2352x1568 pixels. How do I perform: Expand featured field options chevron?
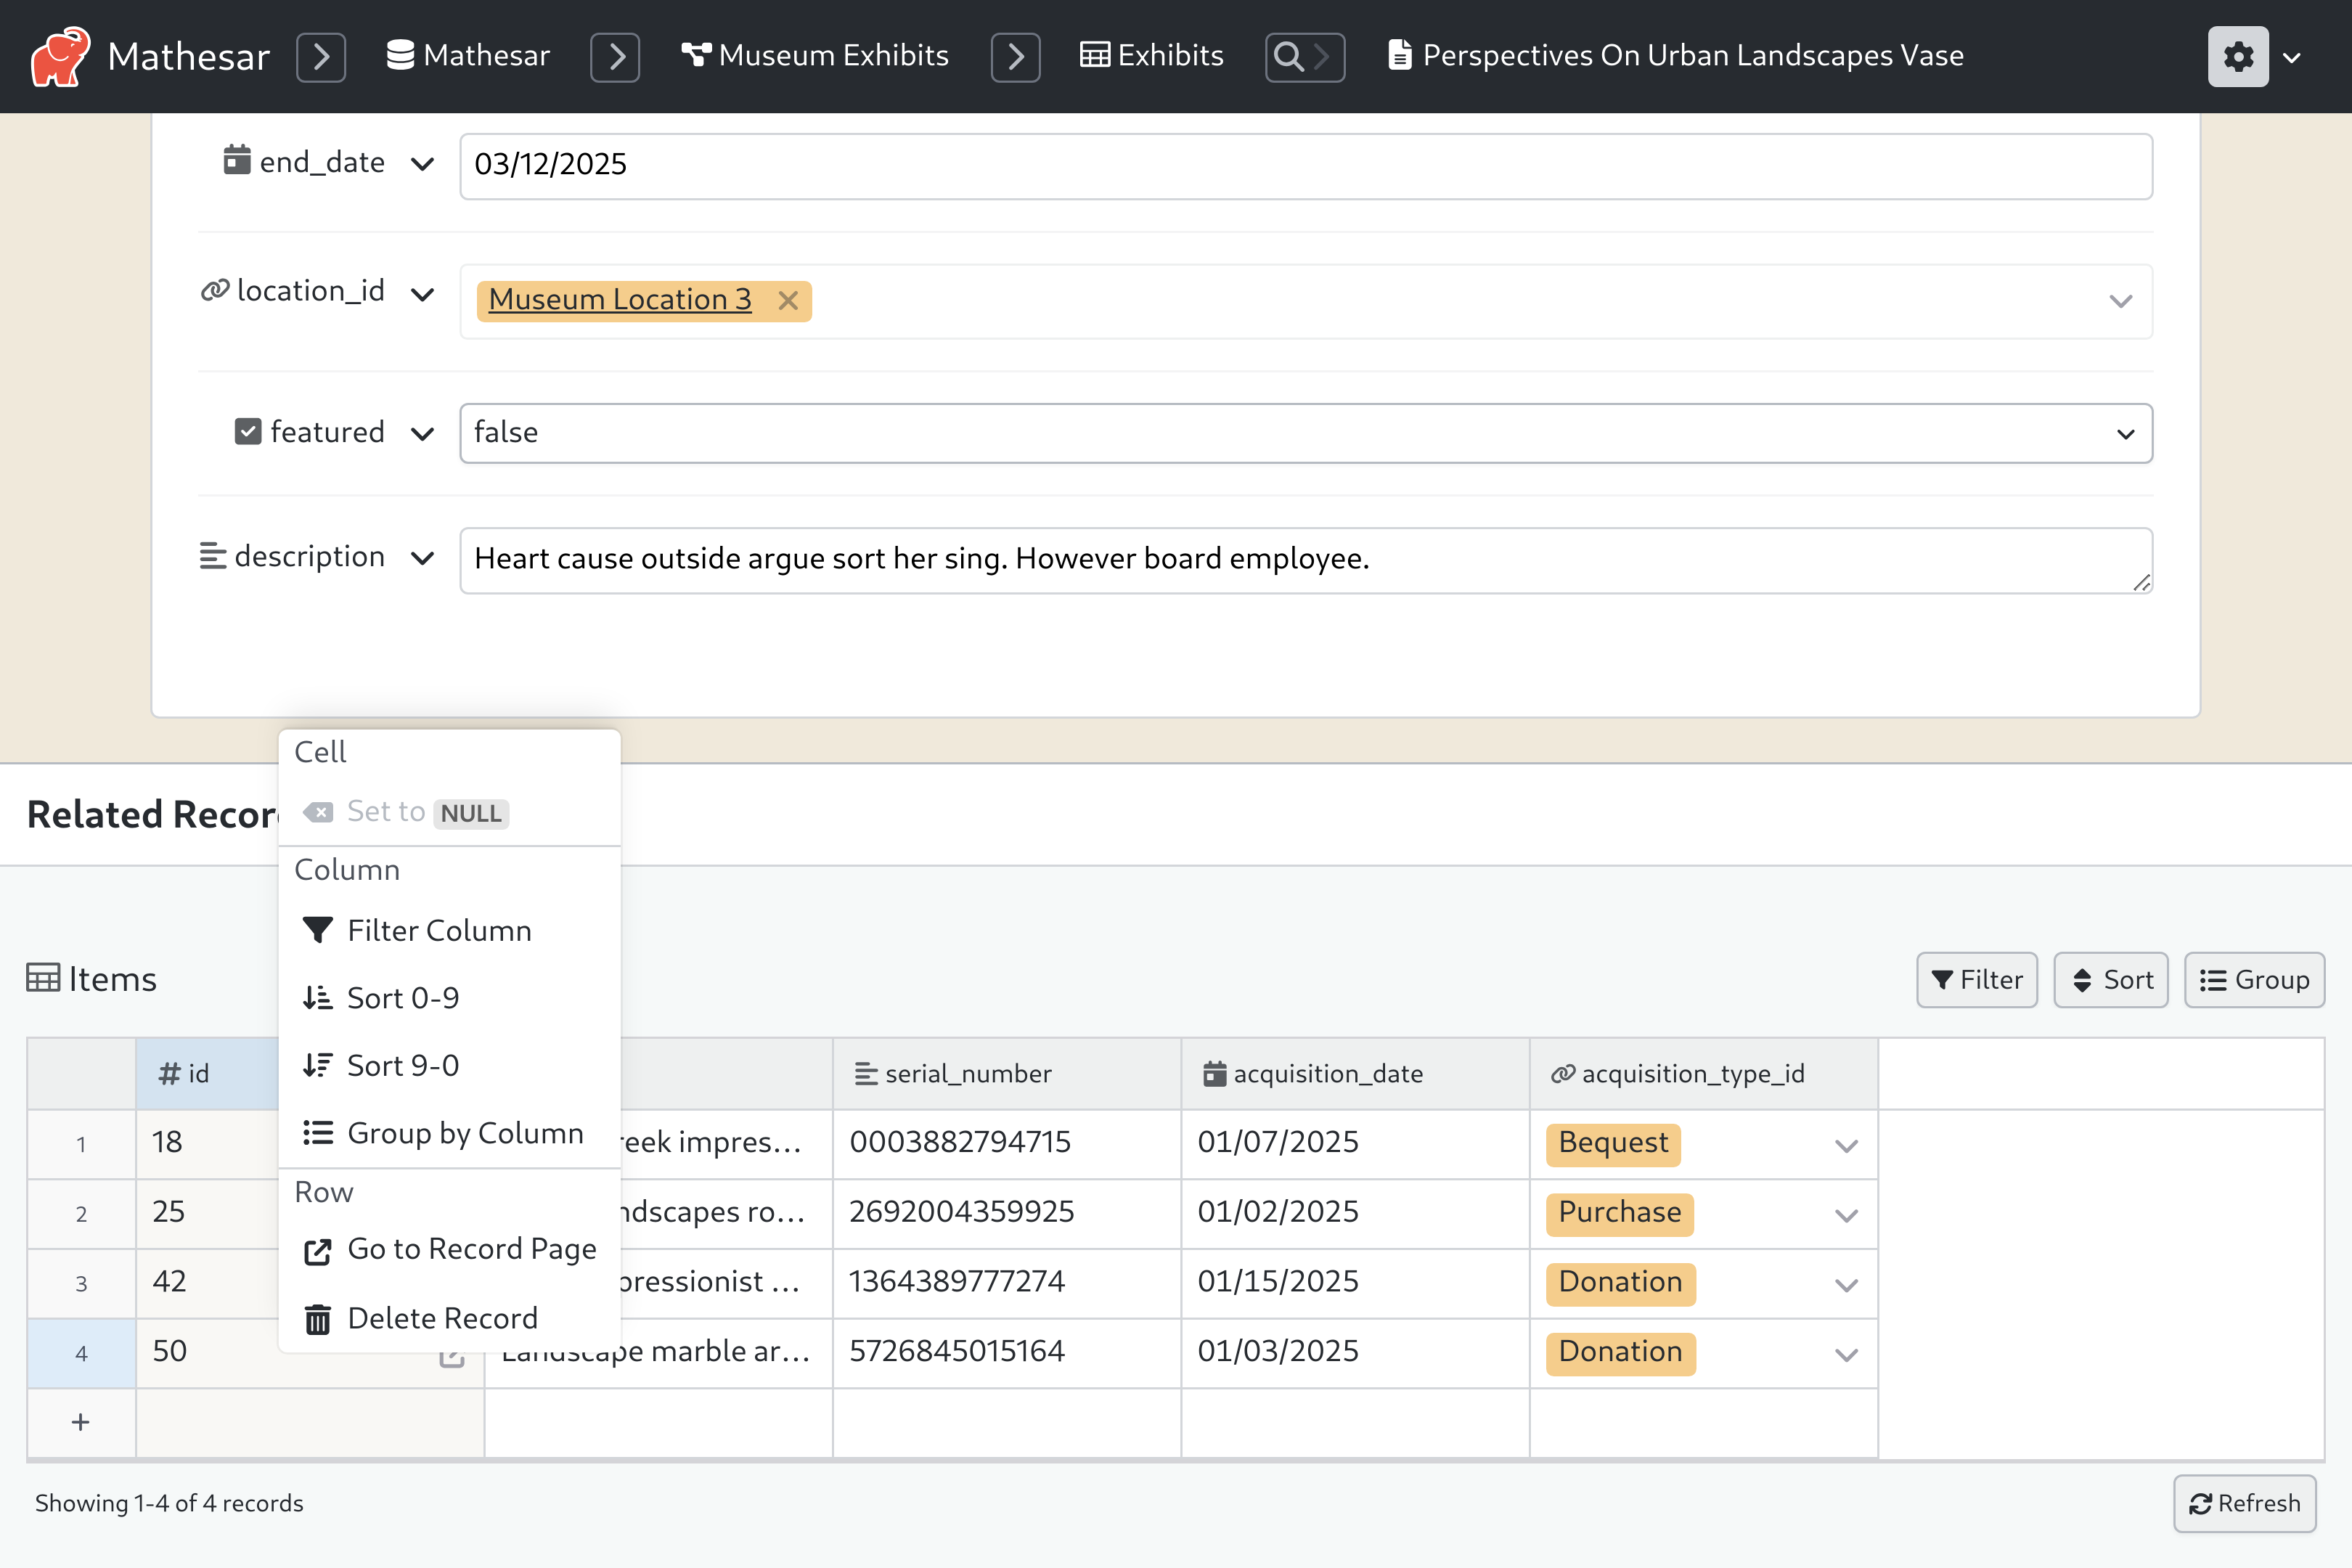[x=422, y=433]
